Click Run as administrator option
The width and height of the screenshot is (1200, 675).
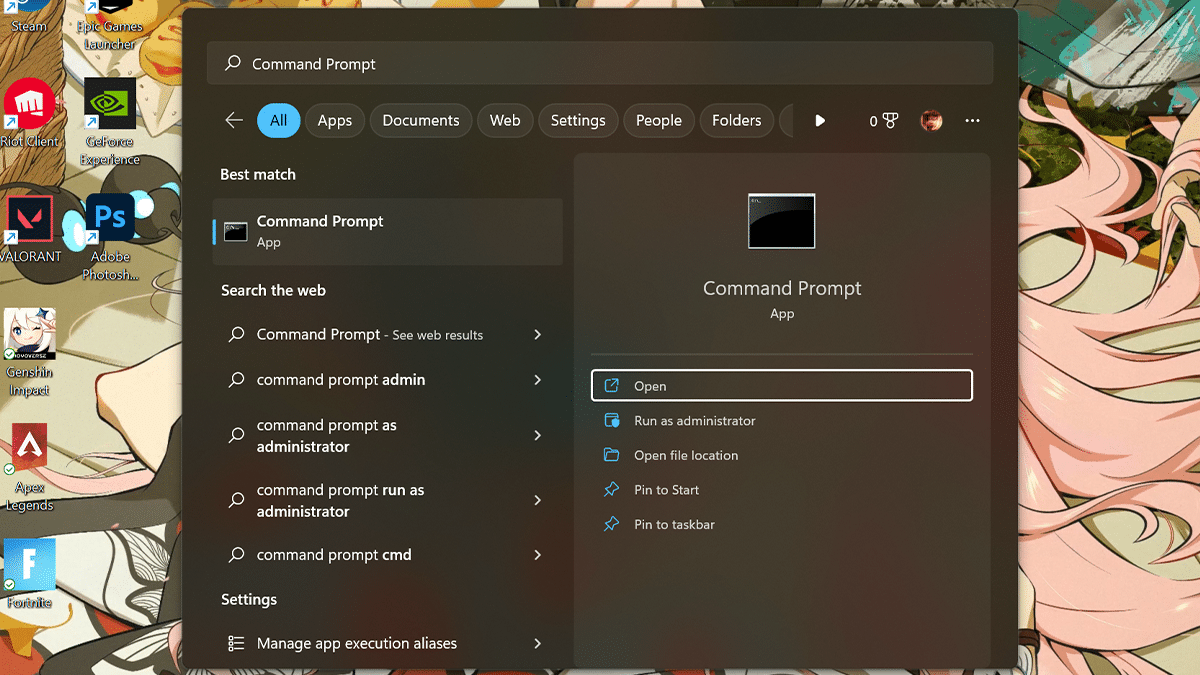[x=694, y=421]
